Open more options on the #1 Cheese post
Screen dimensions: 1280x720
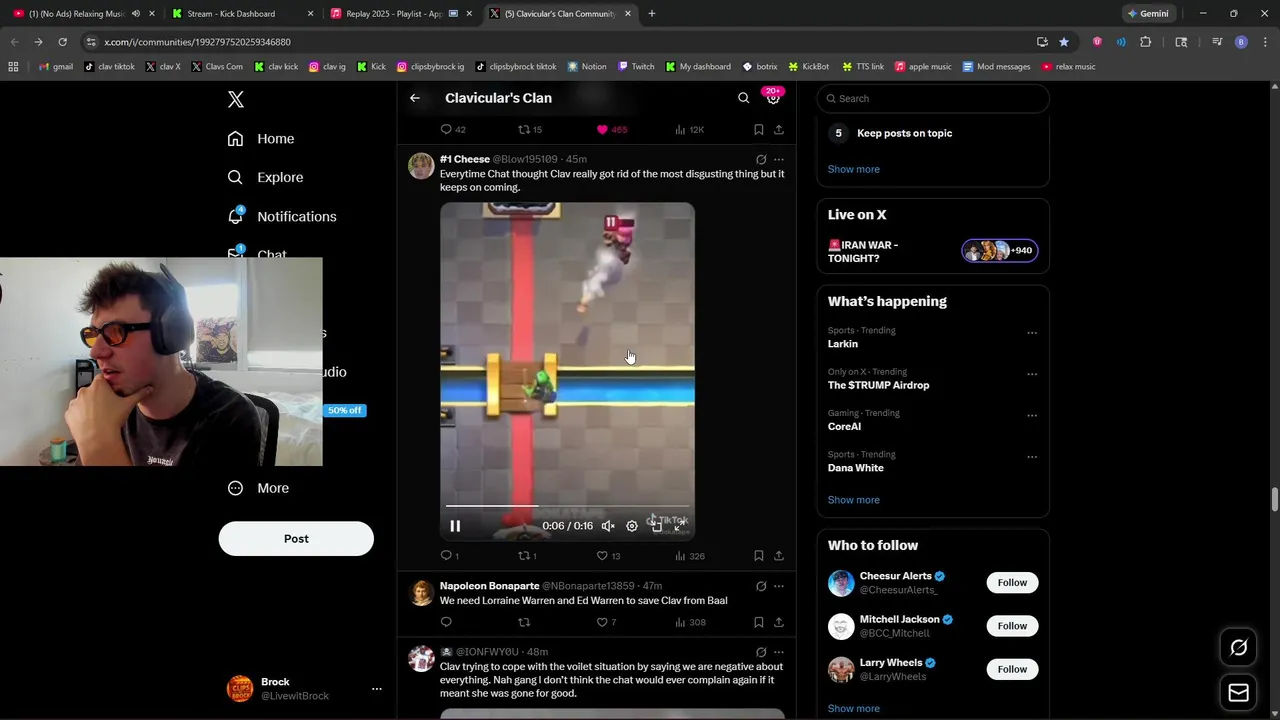pos(779,159)
